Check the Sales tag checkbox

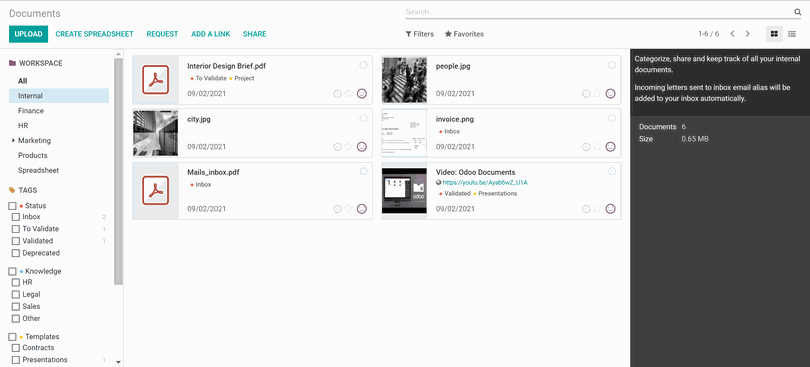pyautogui.click(x=16, y=307)
